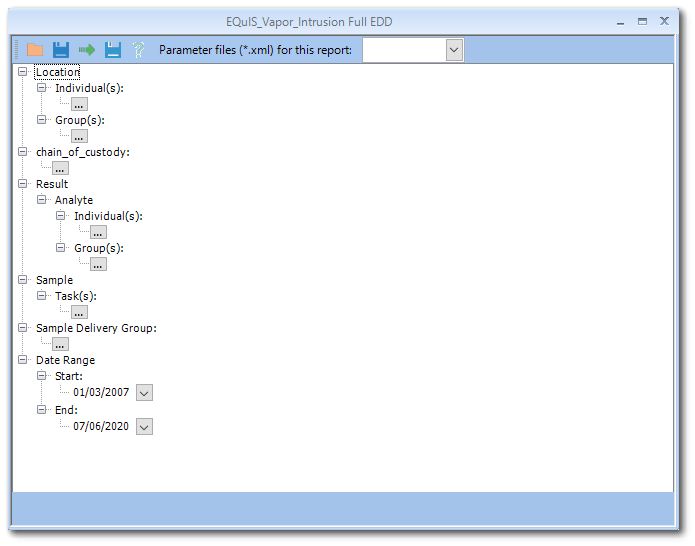Viewport: 695px width, 546px height.
Task: Collapse the Task(s) node
Action: pyautogui.click(x=41, y=296)
